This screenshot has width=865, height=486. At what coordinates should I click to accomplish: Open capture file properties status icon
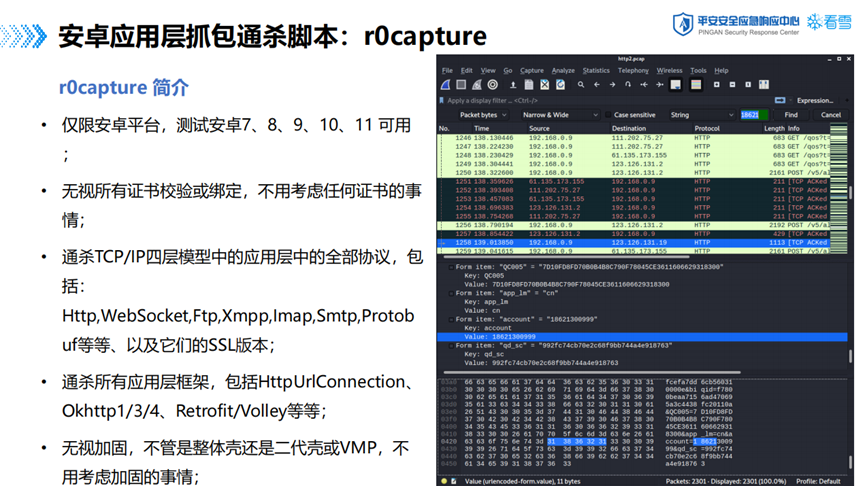point(454,481)
